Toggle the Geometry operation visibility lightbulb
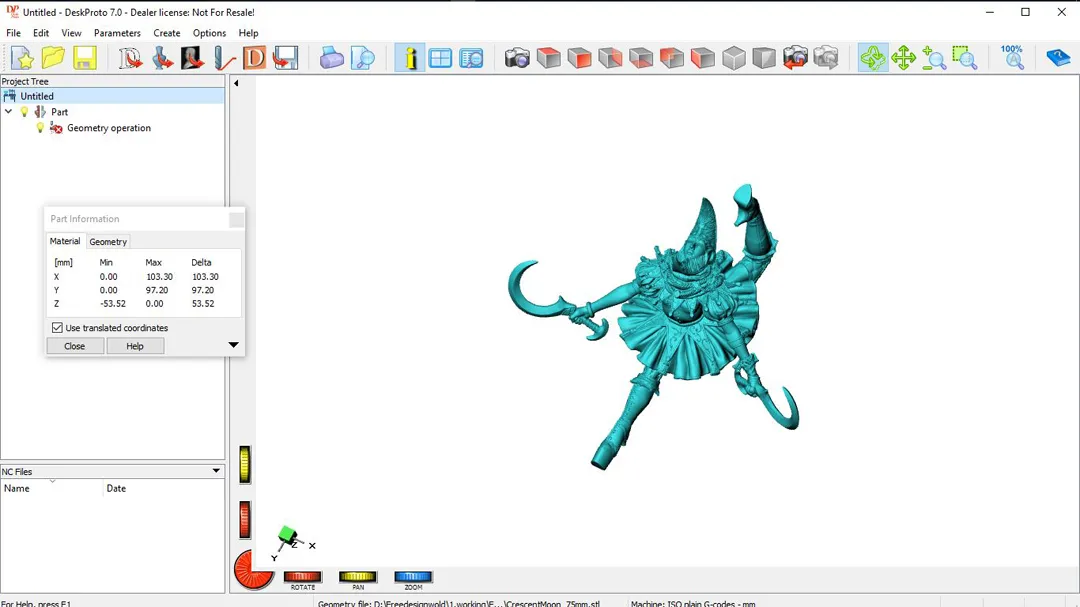Screen dimensions: 1080x607 tap(40, 128)
